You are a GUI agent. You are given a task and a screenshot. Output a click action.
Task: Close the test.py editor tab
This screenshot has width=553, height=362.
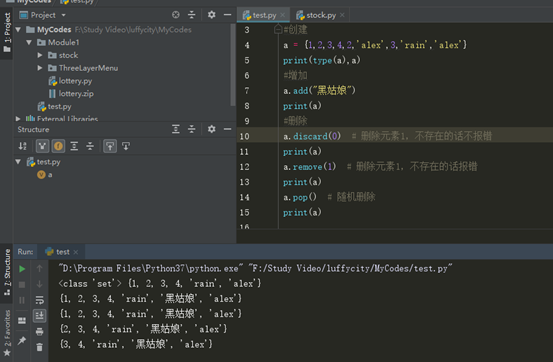coord(282,15)
